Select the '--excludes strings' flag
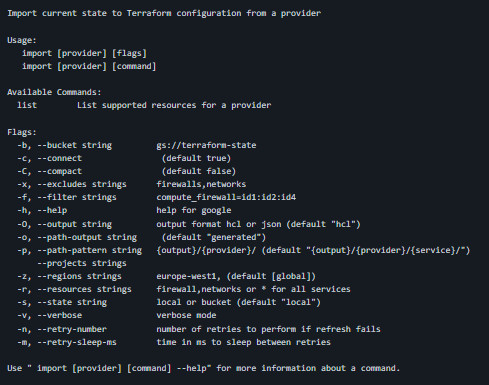This screenshot has width=489, height=385. click(x=82, y=184)
